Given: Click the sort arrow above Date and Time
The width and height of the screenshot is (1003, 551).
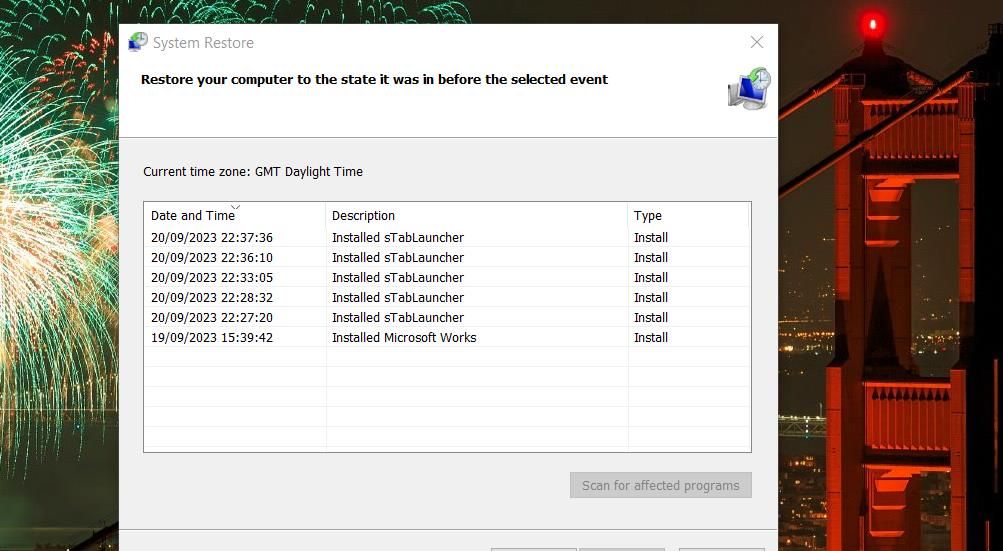Looking at the screenshot, I should pyautogui.click(x=236, y=207).
